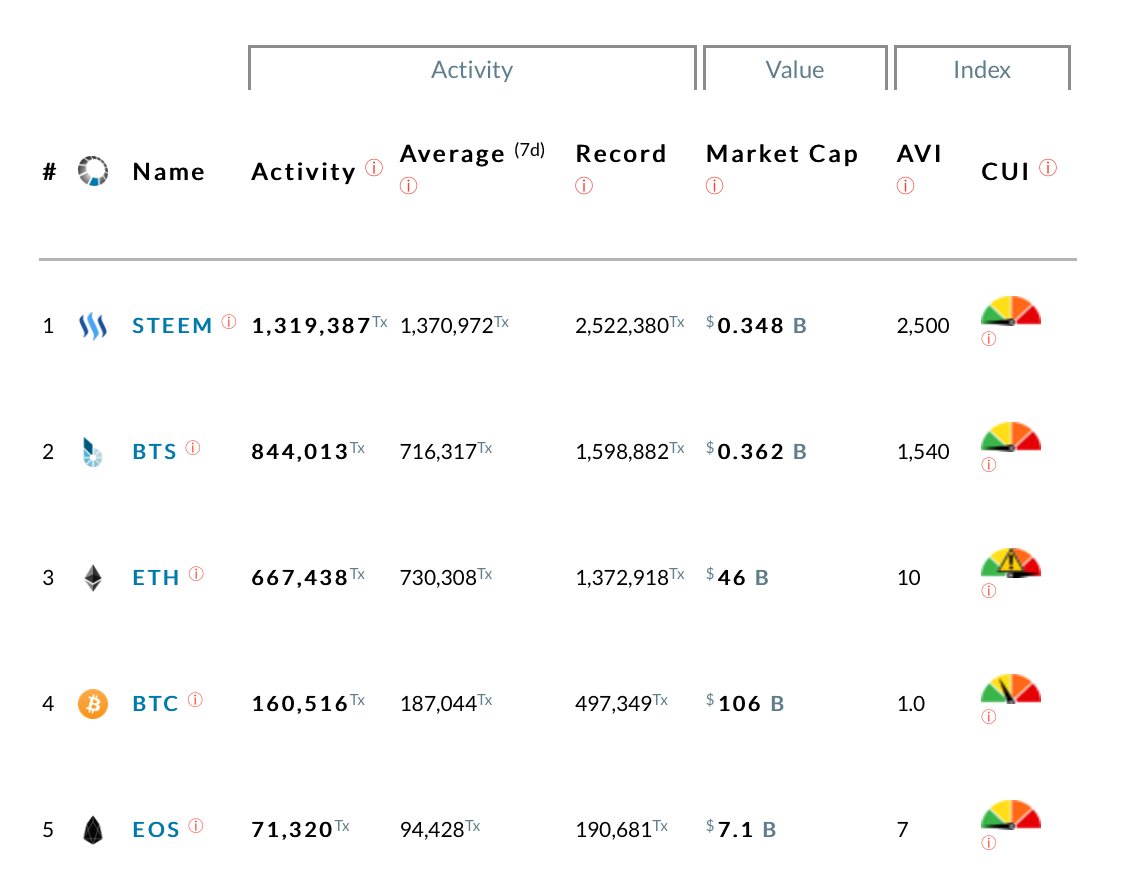Open info icon beside CUI header
The width and height of the screenshot is (1131, 878).
pyautogui.click(x=1048, y=167)
